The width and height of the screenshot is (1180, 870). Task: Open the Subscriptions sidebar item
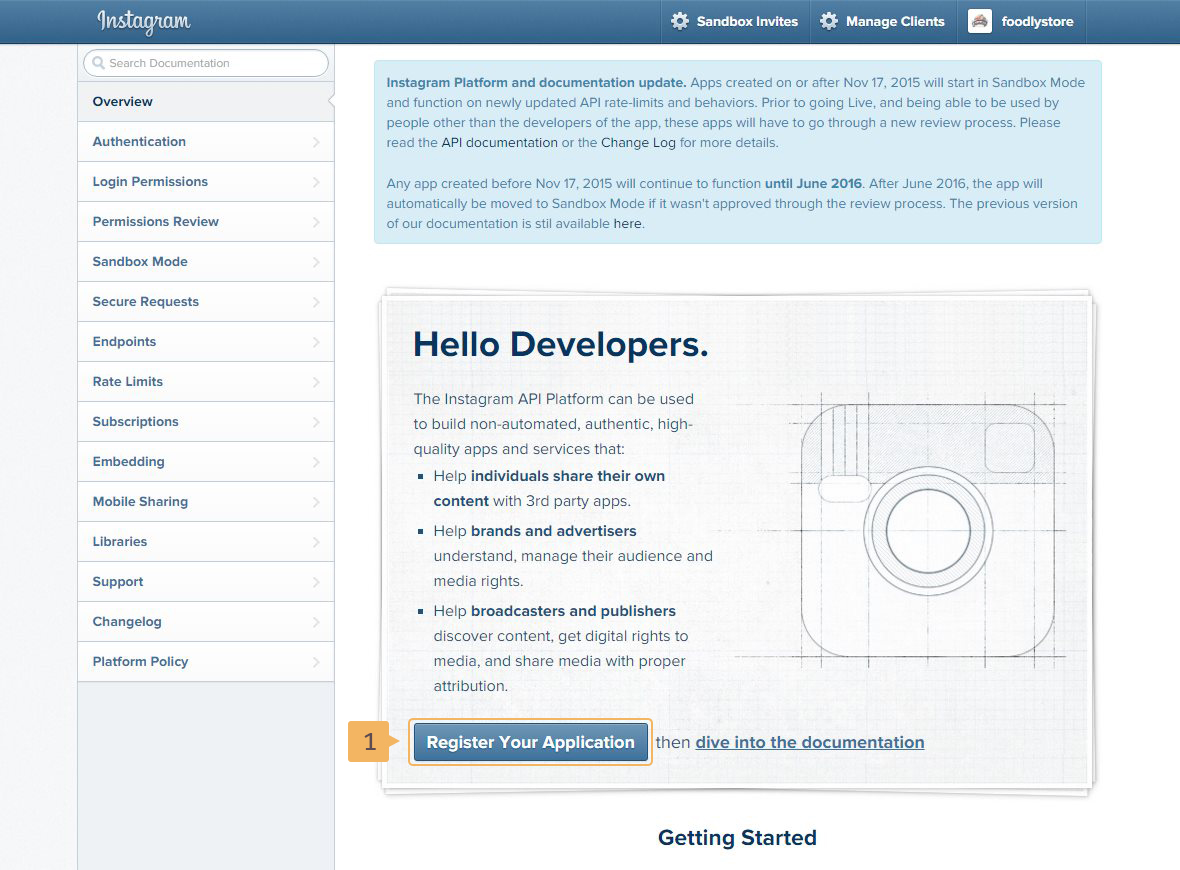135,422
